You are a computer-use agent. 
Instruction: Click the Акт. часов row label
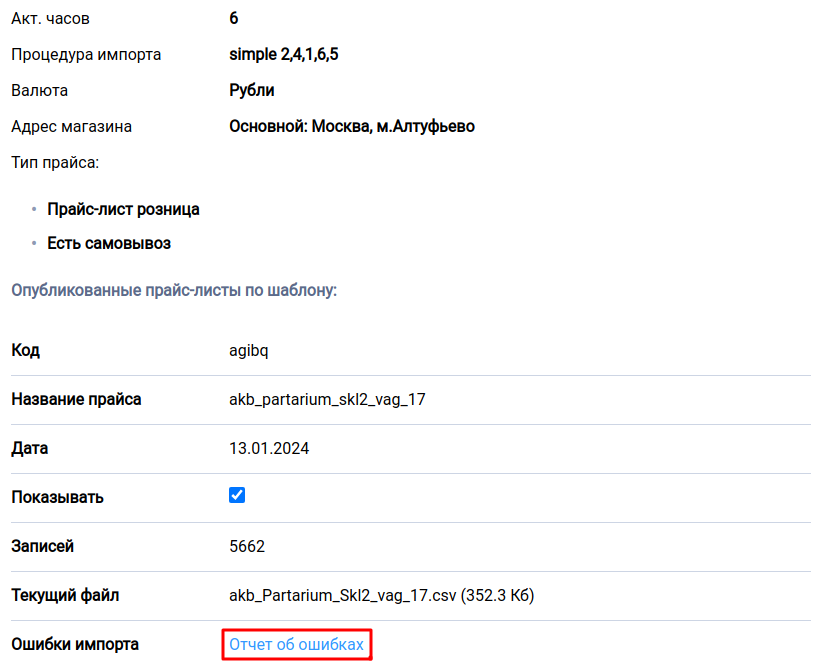pos(51,18)
